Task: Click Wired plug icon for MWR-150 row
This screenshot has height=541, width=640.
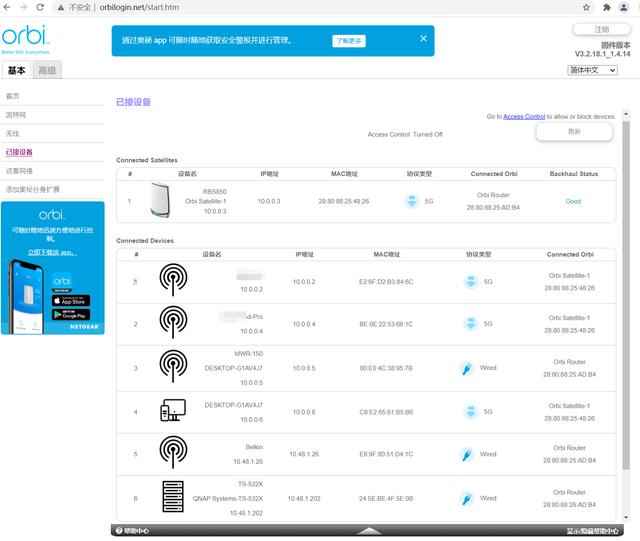Action: (467, 368)
